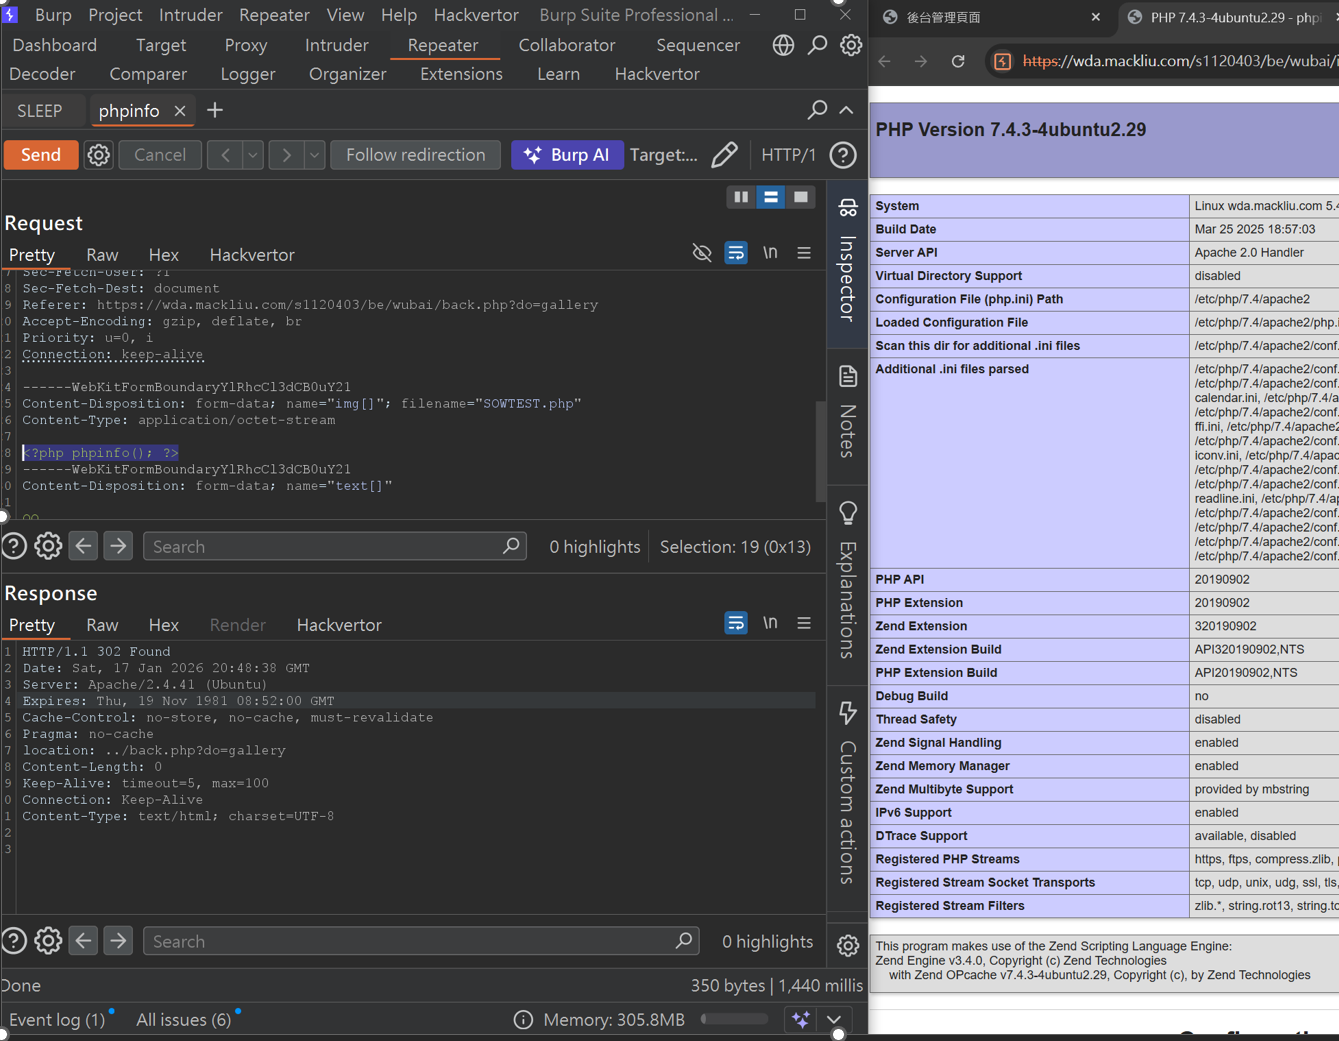Viewport: 1339px width, 1041px height.
Task: Click the Cancel button
Action: click(160, 155)
